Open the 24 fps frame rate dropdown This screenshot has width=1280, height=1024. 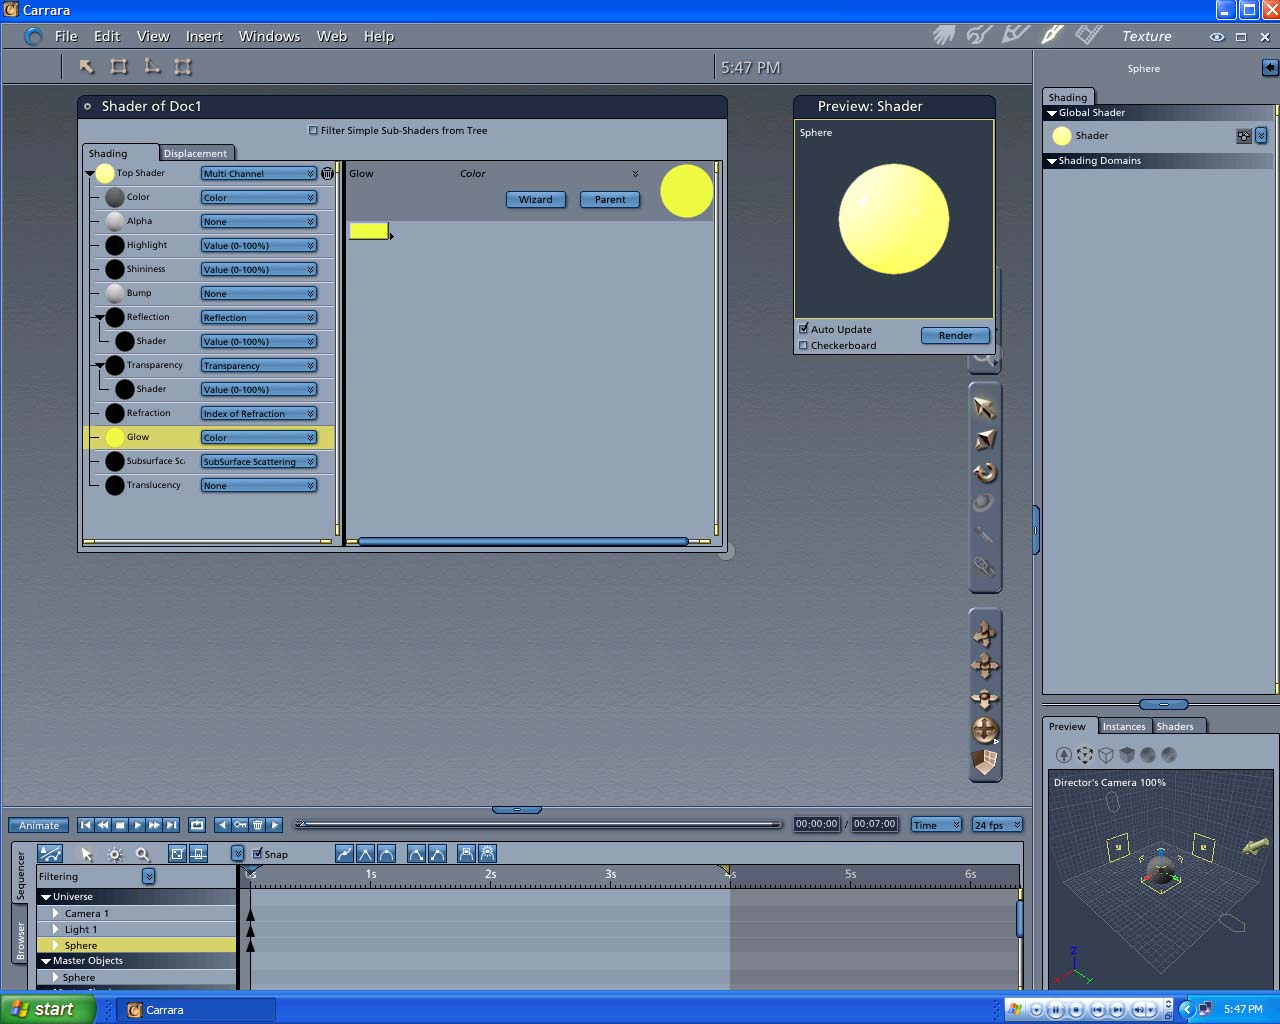(x=997, y=825)
